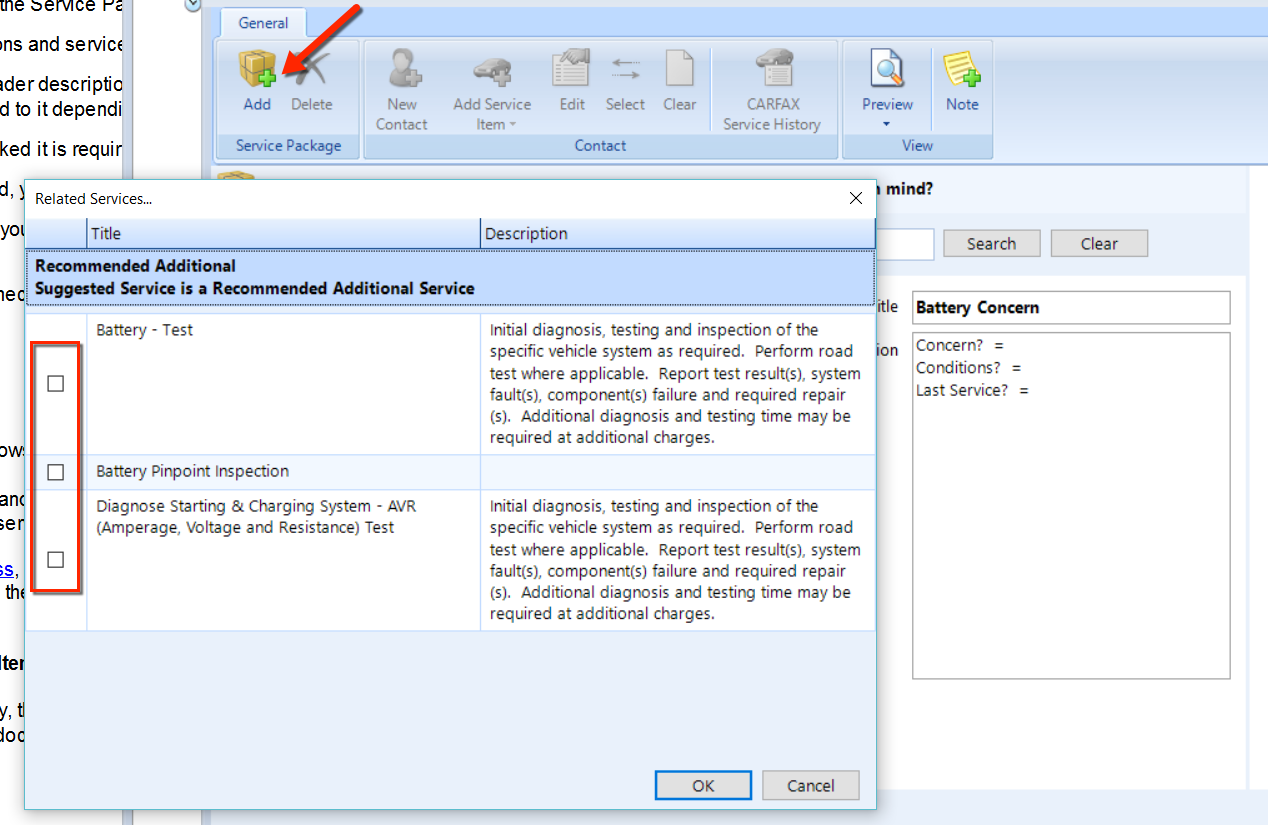
Task: Sort by the Title column header
Action: (283, 234)
